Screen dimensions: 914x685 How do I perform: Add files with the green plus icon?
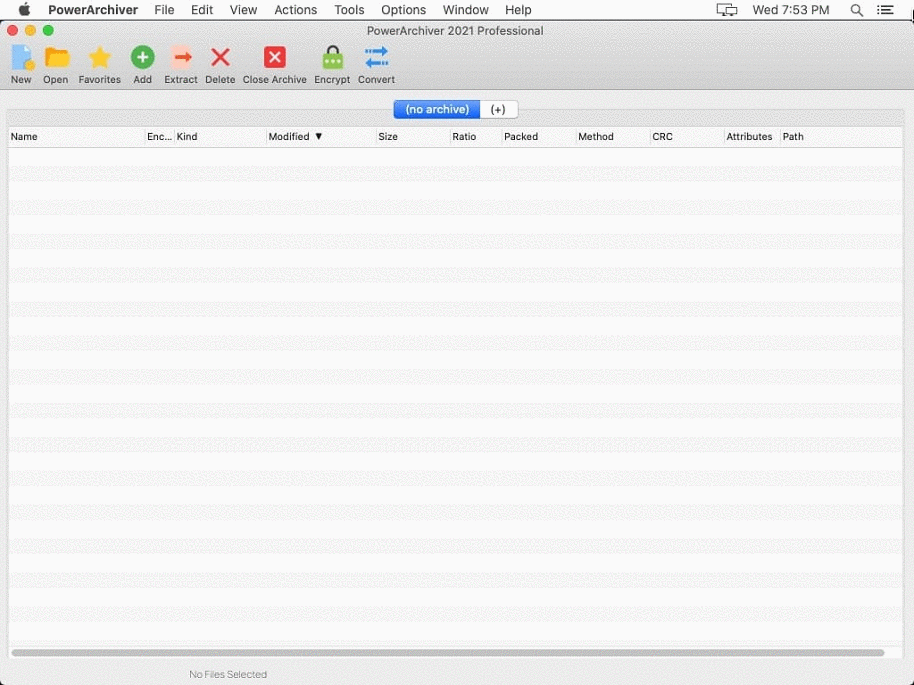(142, 58)
